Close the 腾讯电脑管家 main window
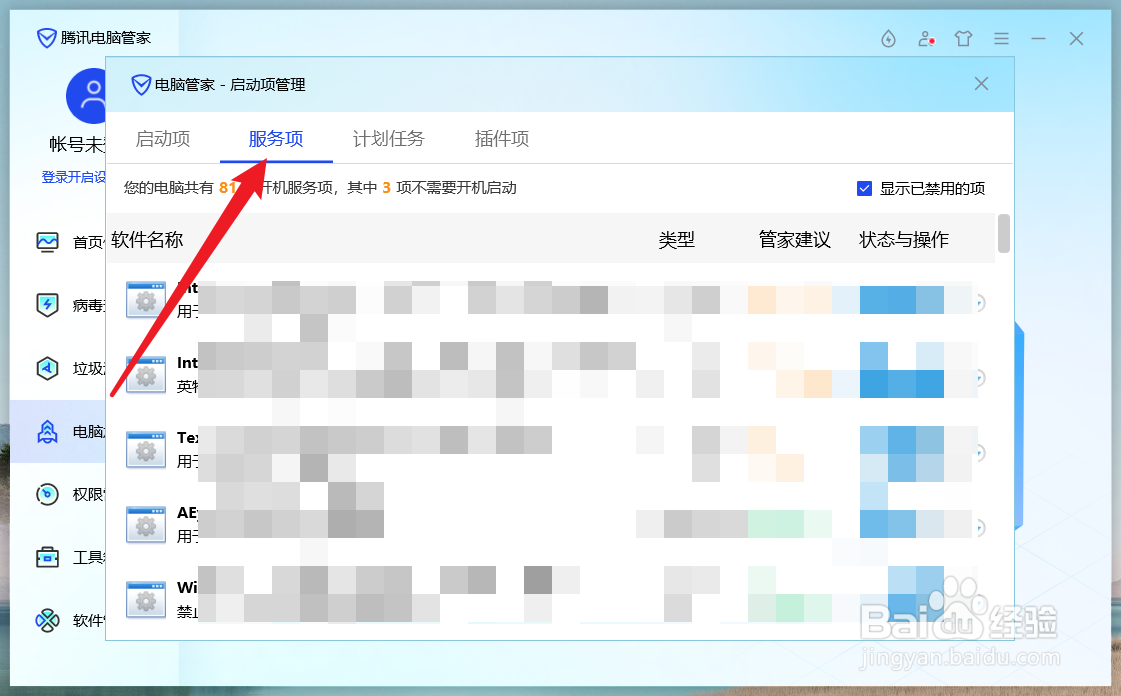1121x696 pixels. (x=1076, y=39)
